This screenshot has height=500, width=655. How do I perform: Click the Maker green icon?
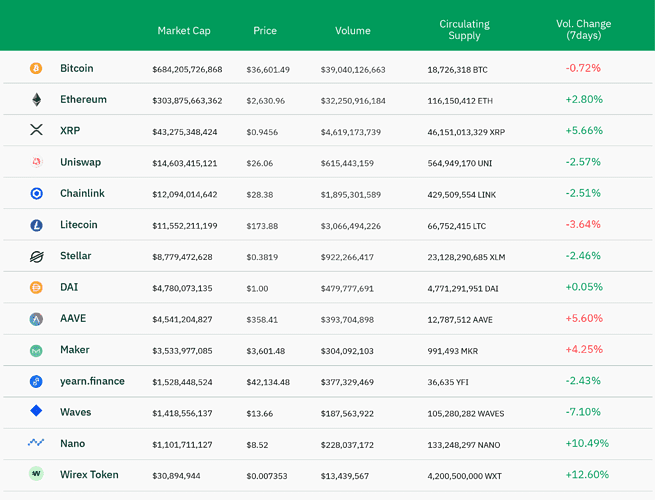(x=36, y=350)
